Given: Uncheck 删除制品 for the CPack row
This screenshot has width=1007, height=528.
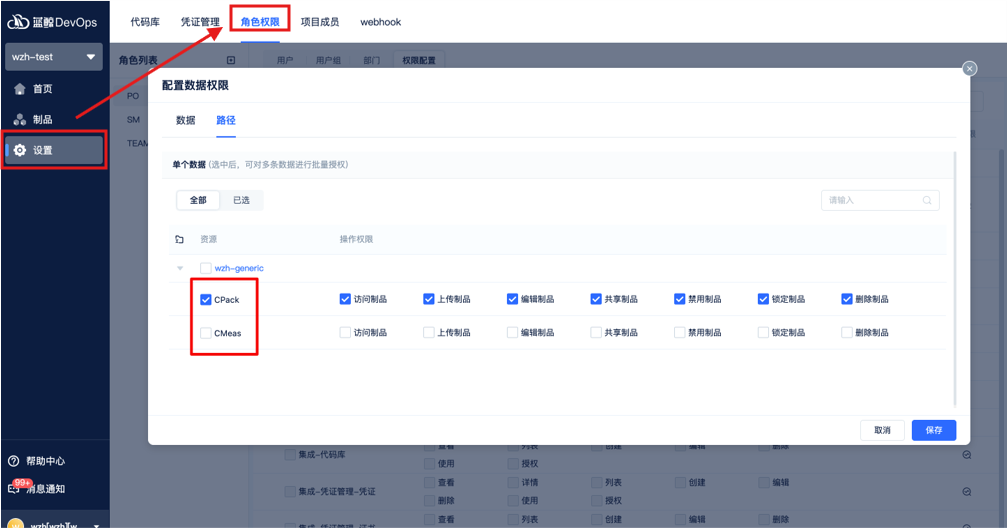Looking at the screenshot, I should coord(847,299).
